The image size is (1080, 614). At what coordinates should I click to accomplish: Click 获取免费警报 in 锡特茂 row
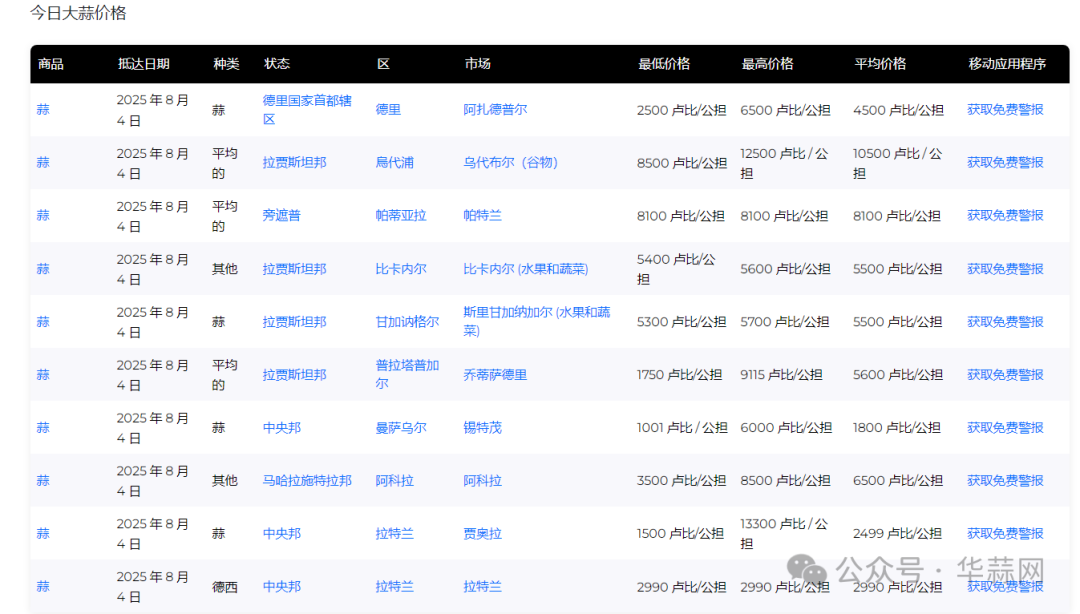[x=1005, y=428]
